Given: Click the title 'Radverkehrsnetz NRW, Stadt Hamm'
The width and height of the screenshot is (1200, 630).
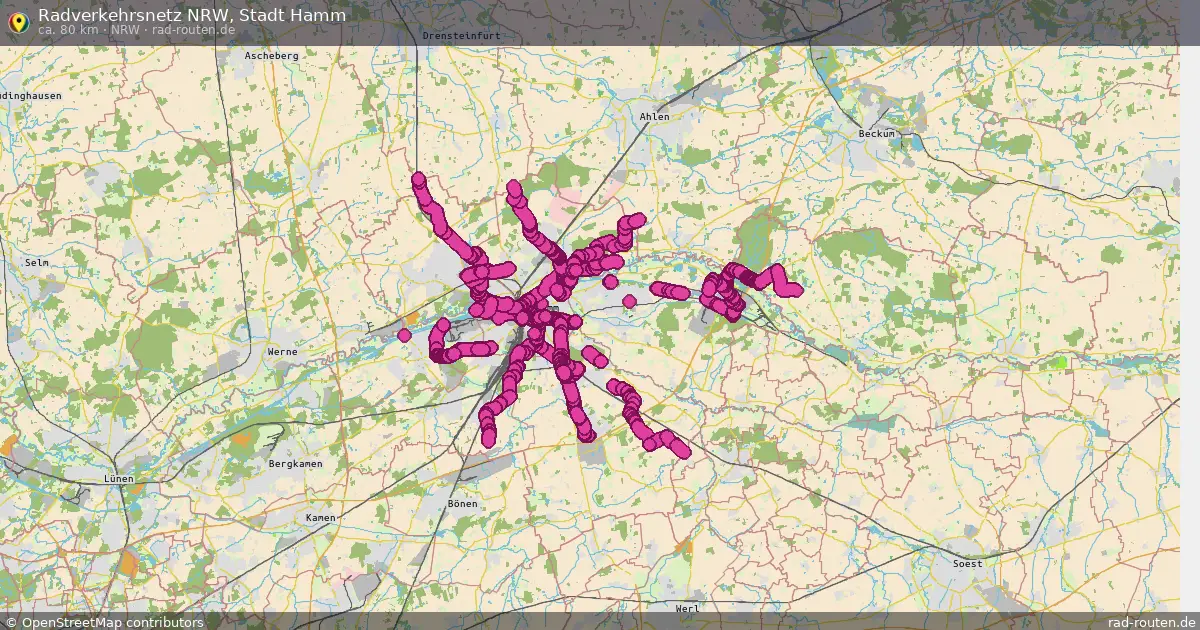Looking at the screenshot, I should tap(192, 15).
